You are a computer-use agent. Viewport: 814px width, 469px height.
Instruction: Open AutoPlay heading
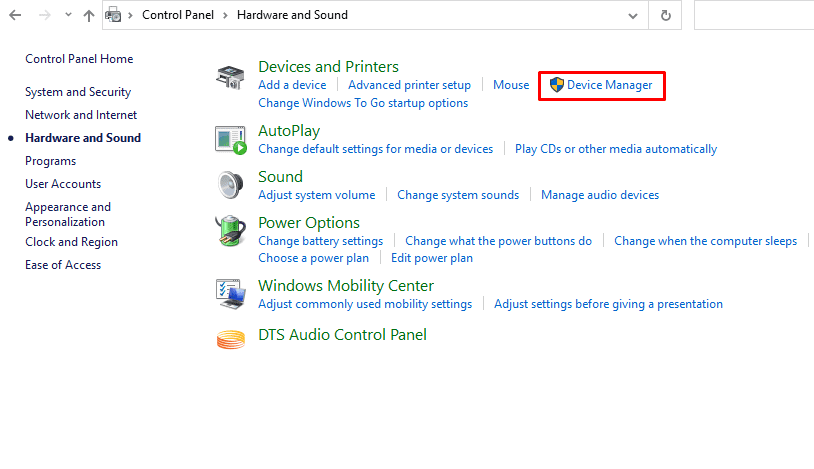289,131
